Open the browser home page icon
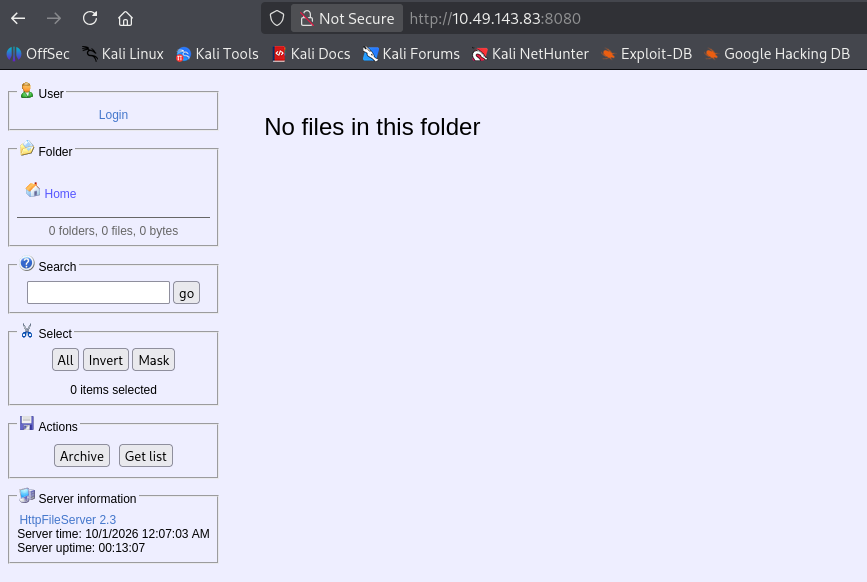The width and height of the screenshot is (867, 582). [126, 18]
